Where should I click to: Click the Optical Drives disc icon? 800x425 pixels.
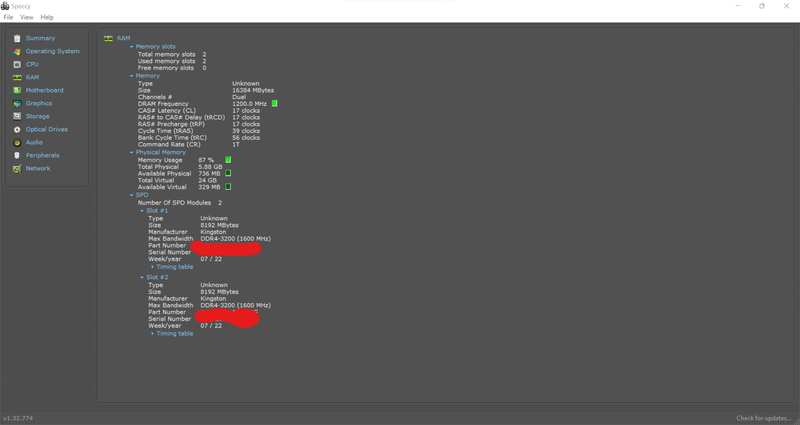17,130
